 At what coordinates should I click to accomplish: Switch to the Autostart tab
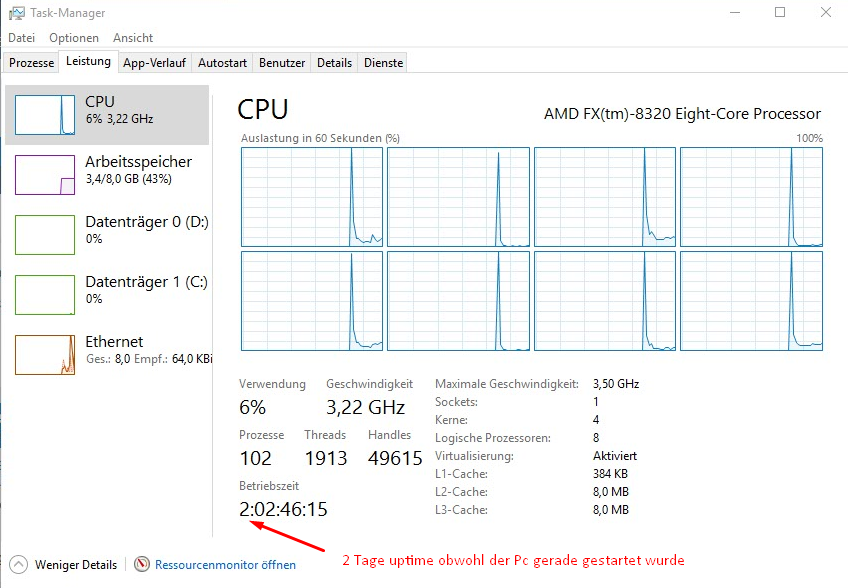222,63
